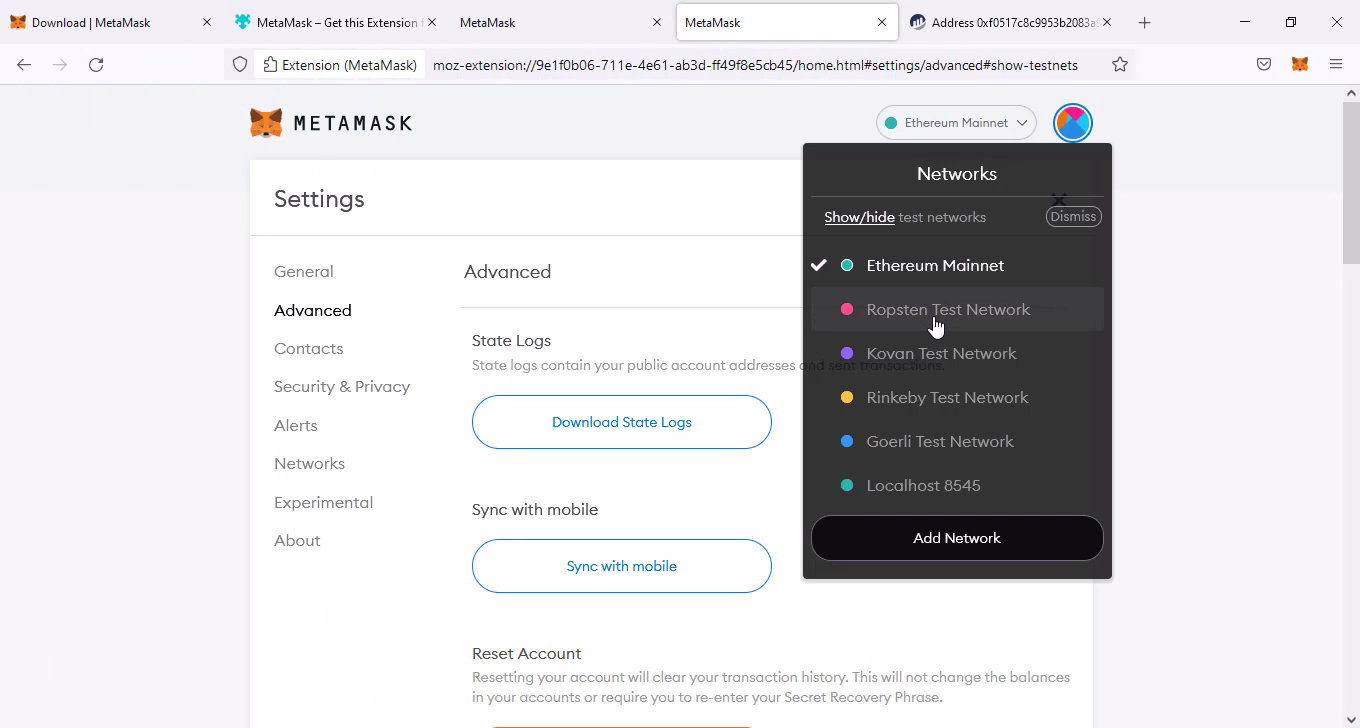Switch to Goerli Test Network
Viewport: 1360px width, 728px height.
(939, 441)
